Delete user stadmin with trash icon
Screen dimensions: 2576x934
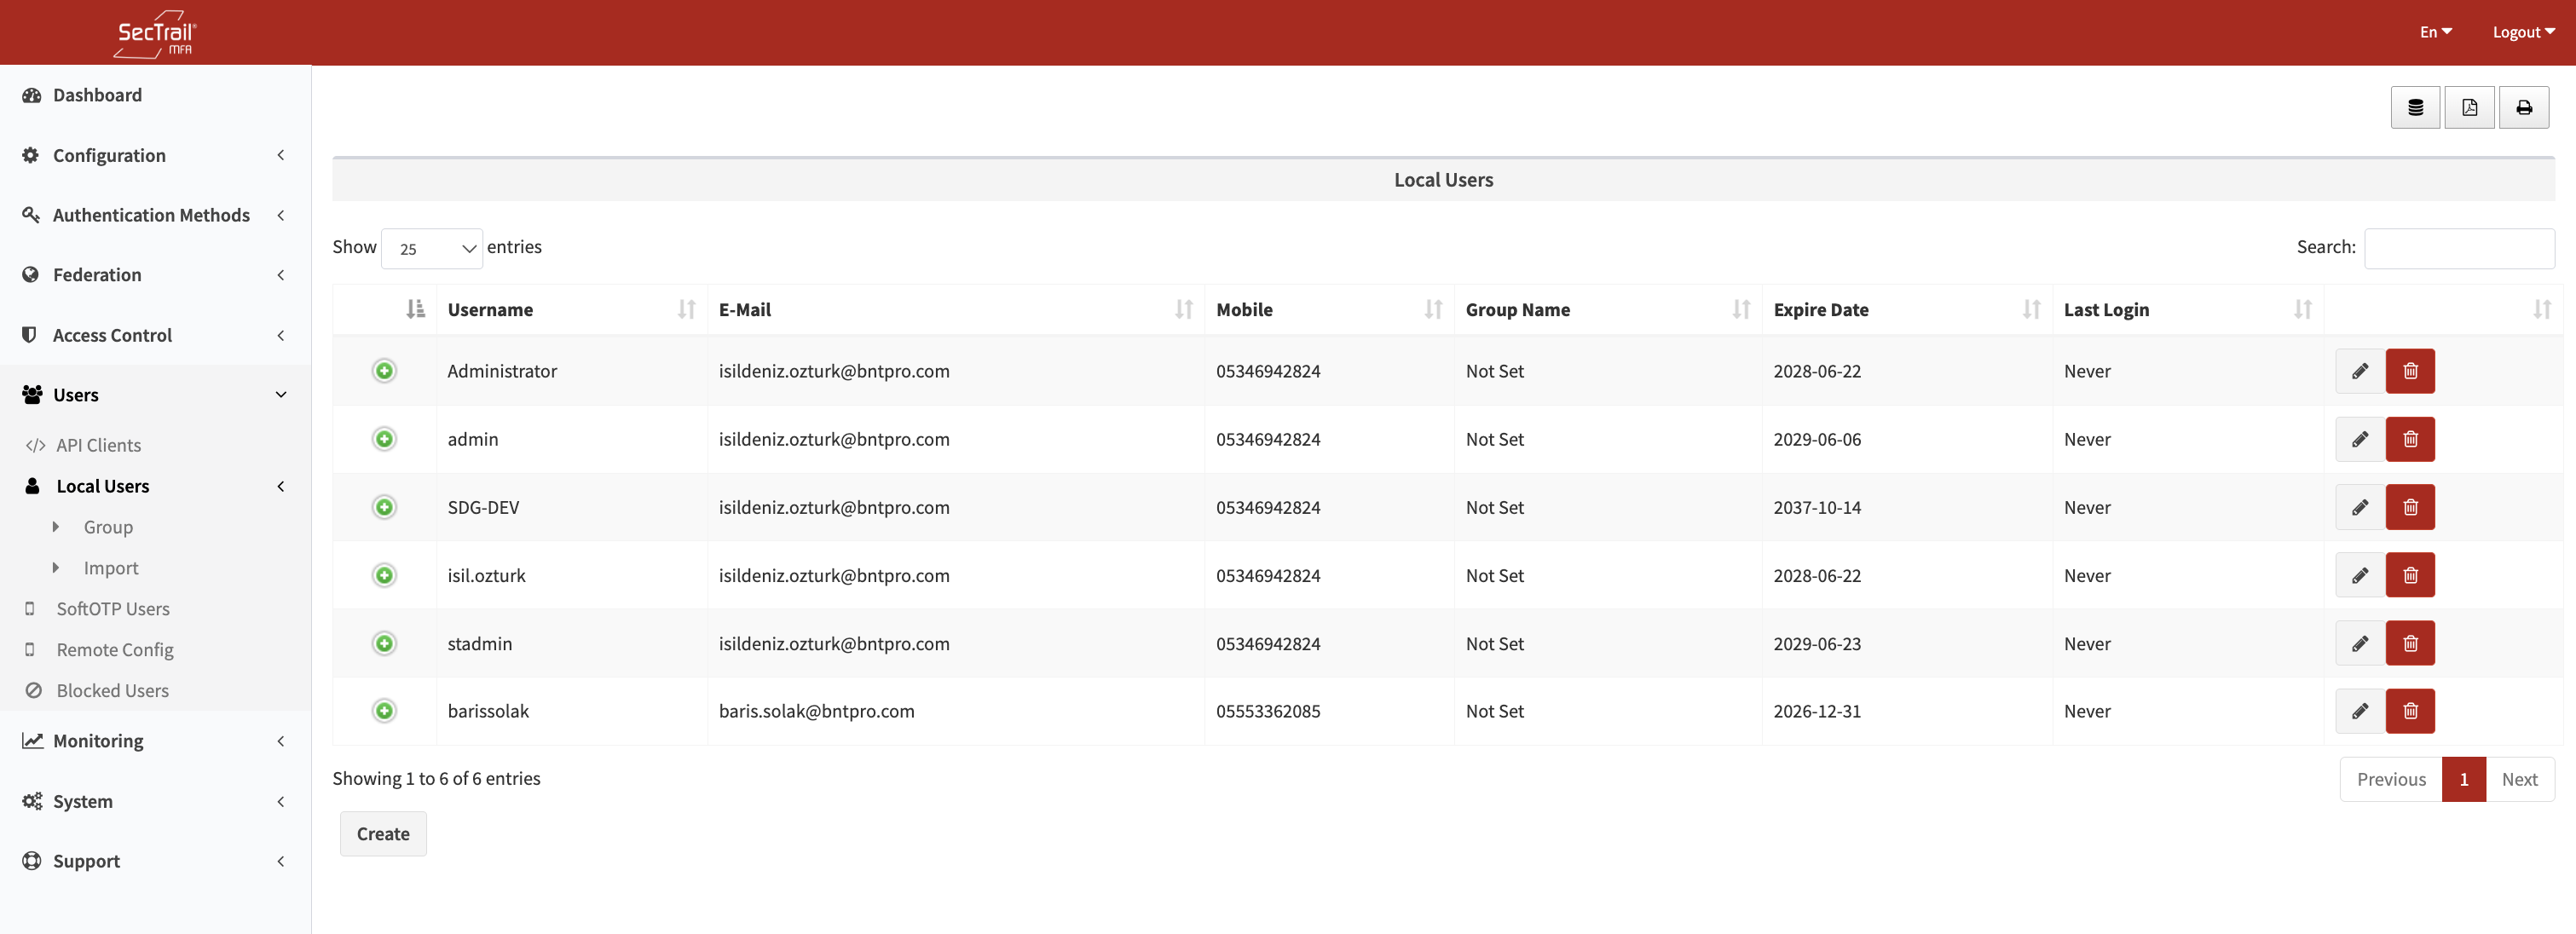tap(2410, 643)
